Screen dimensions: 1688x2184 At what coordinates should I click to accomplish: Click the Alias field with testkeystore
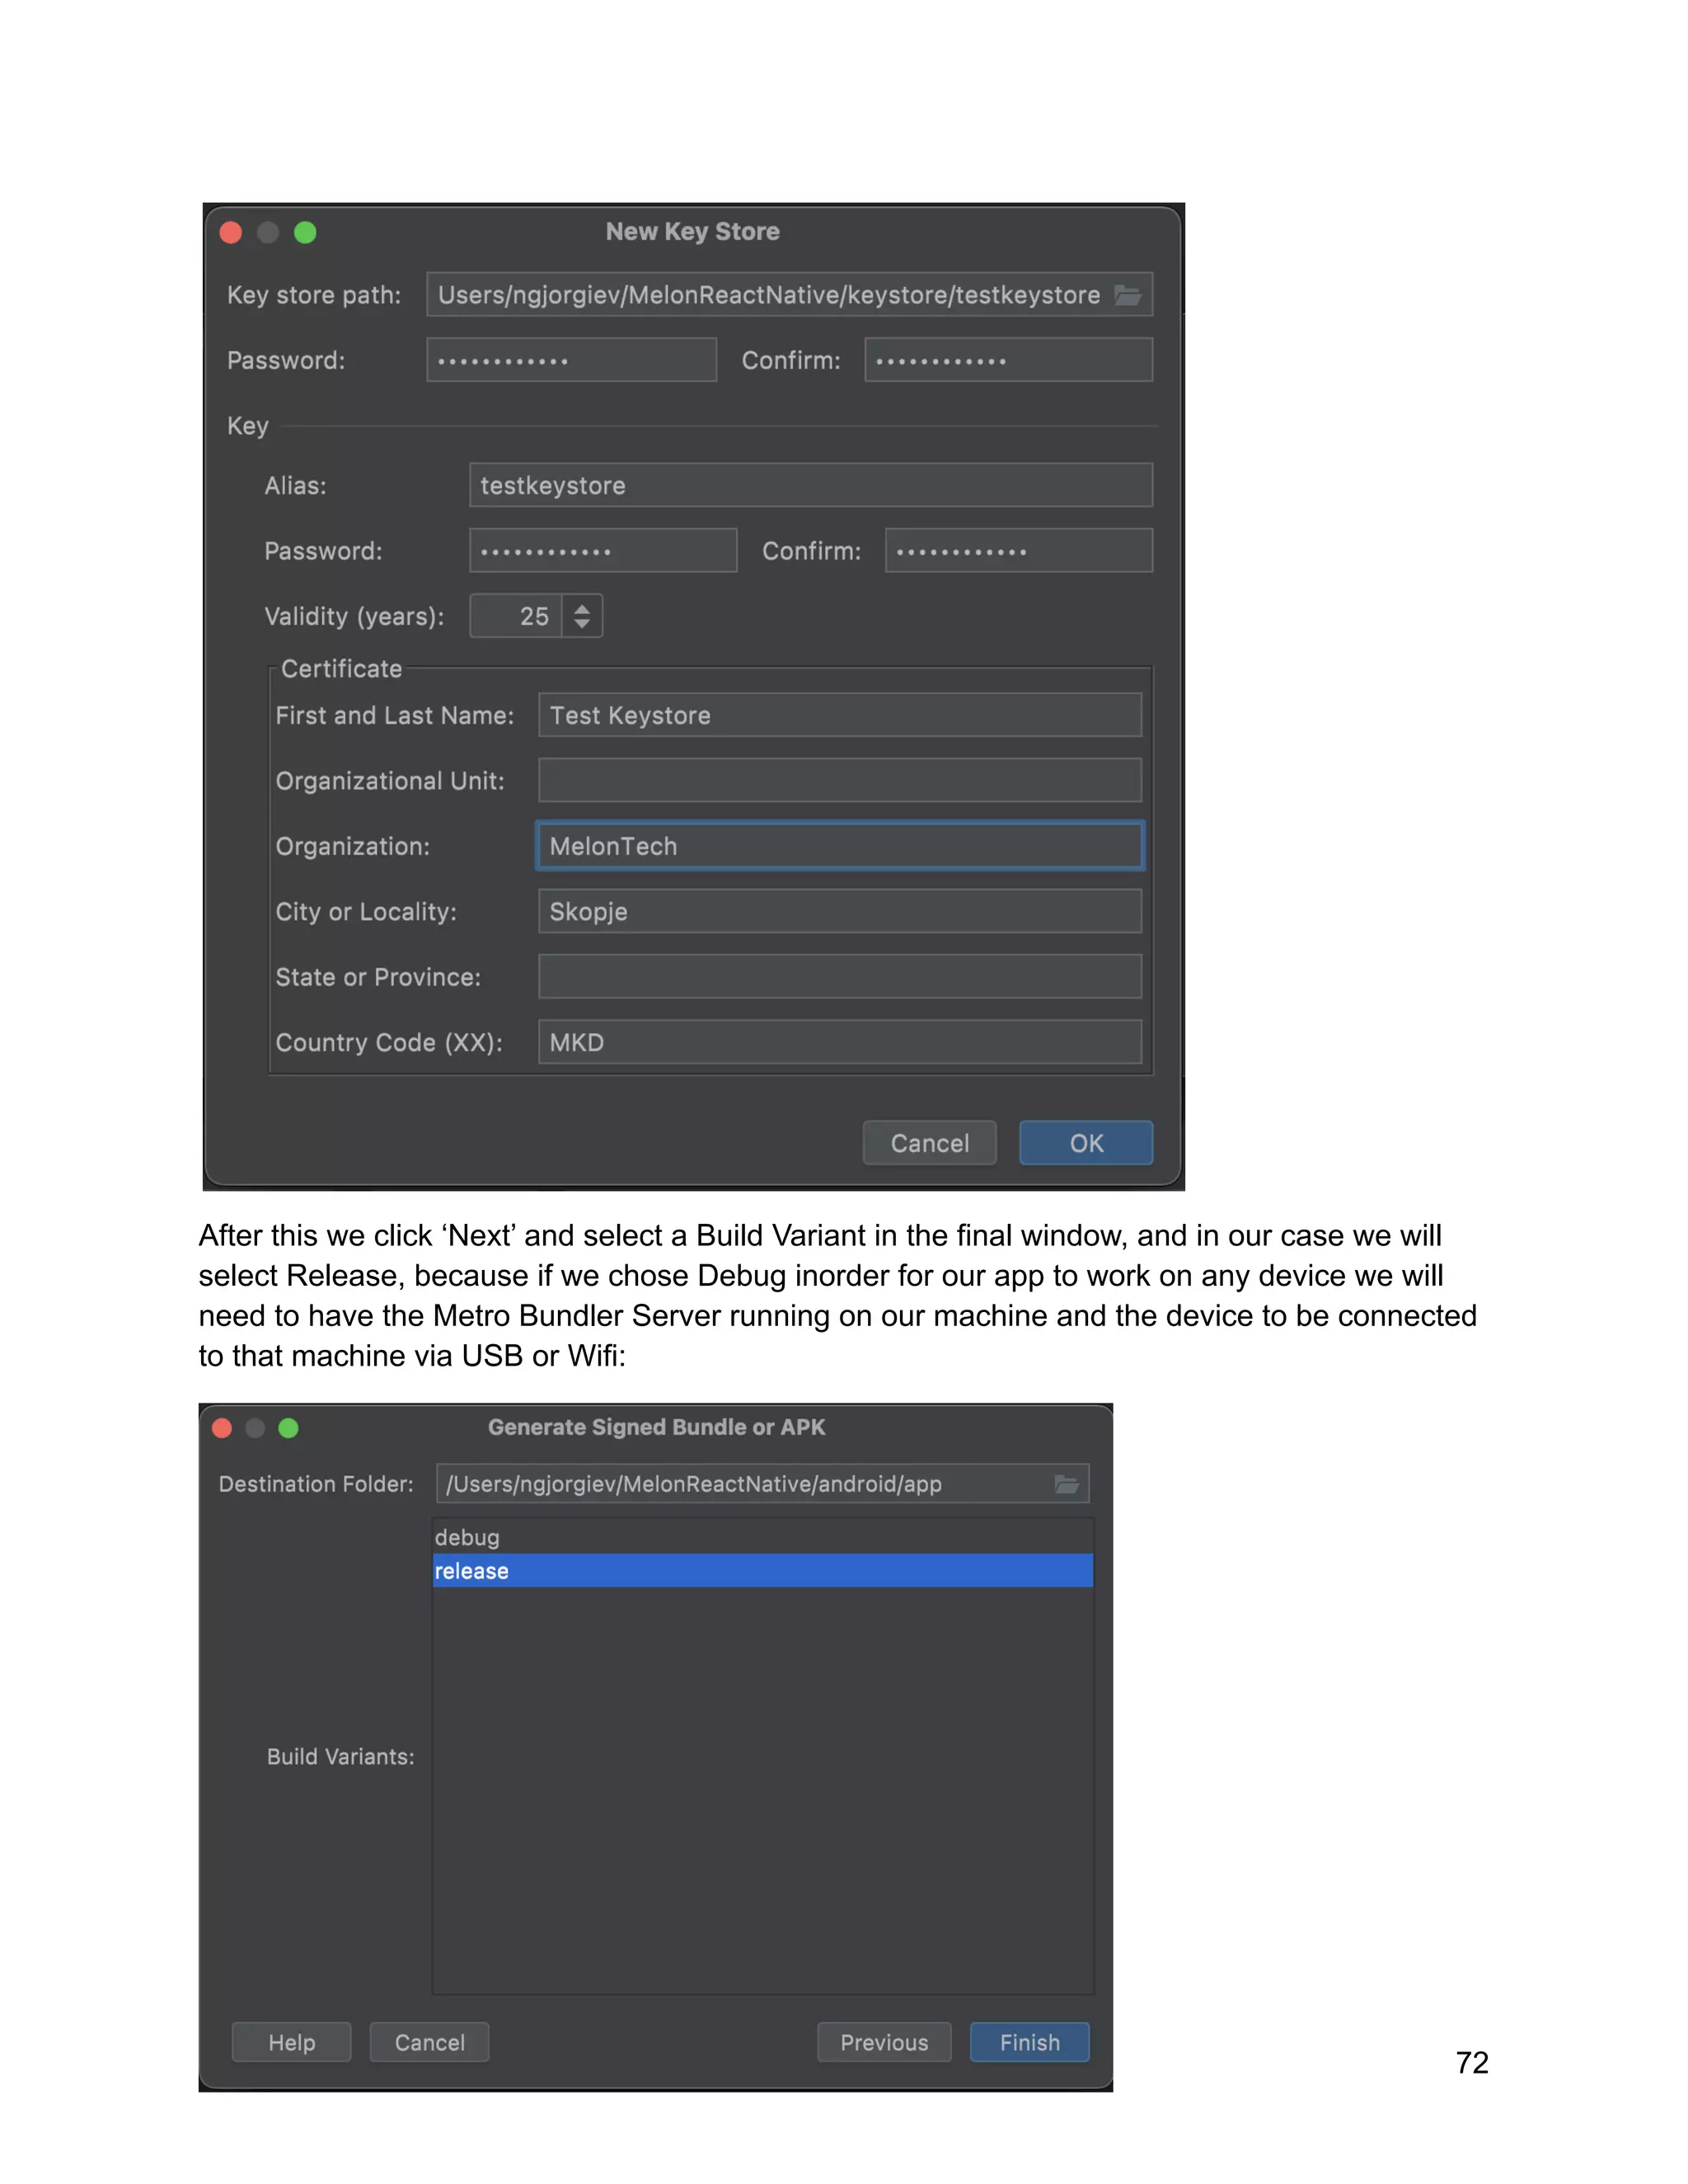click(810, 485)
